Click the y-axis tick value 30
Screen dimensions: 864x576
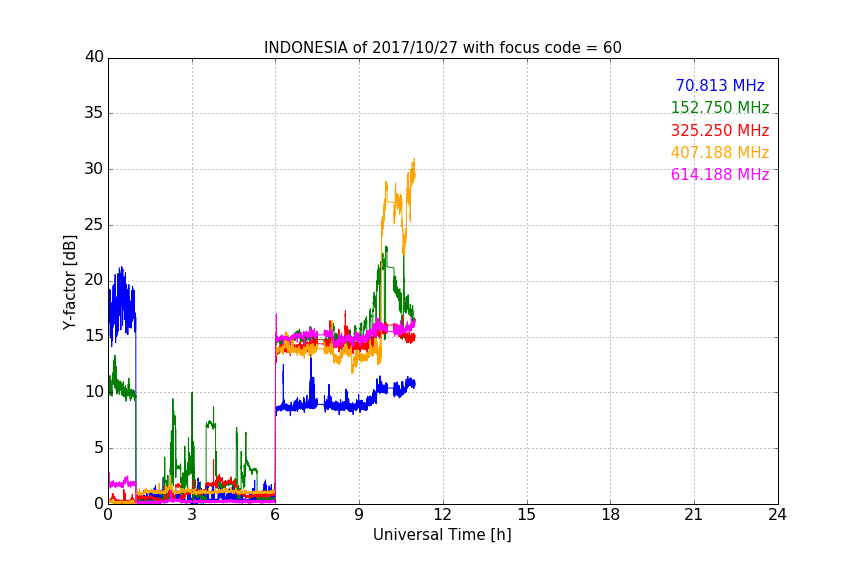click(94, 169)
